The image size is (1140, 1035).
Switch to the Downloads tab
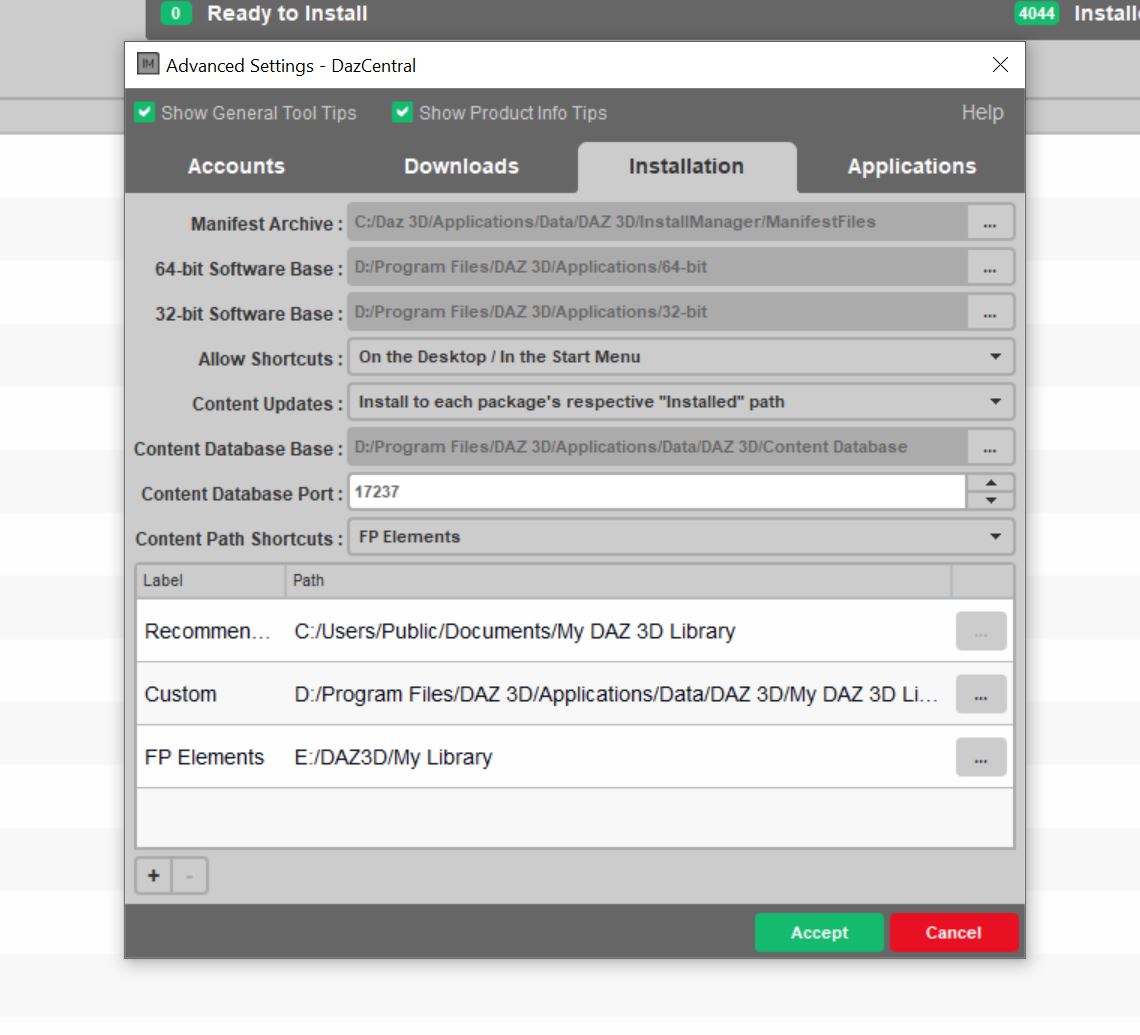pyautogui.click(x=462, y=166)
